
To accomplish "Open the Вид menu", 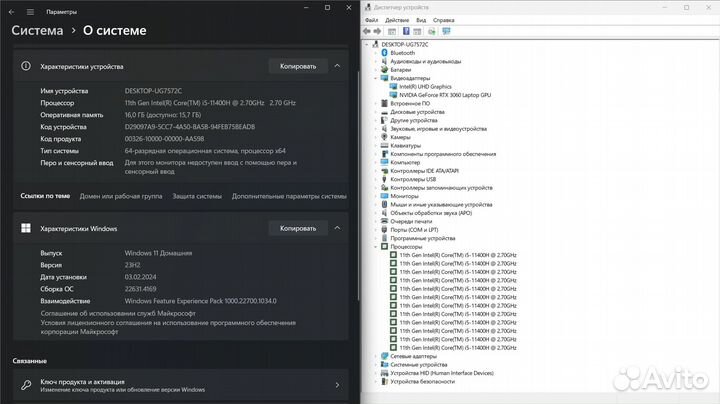I will point(421,20).
